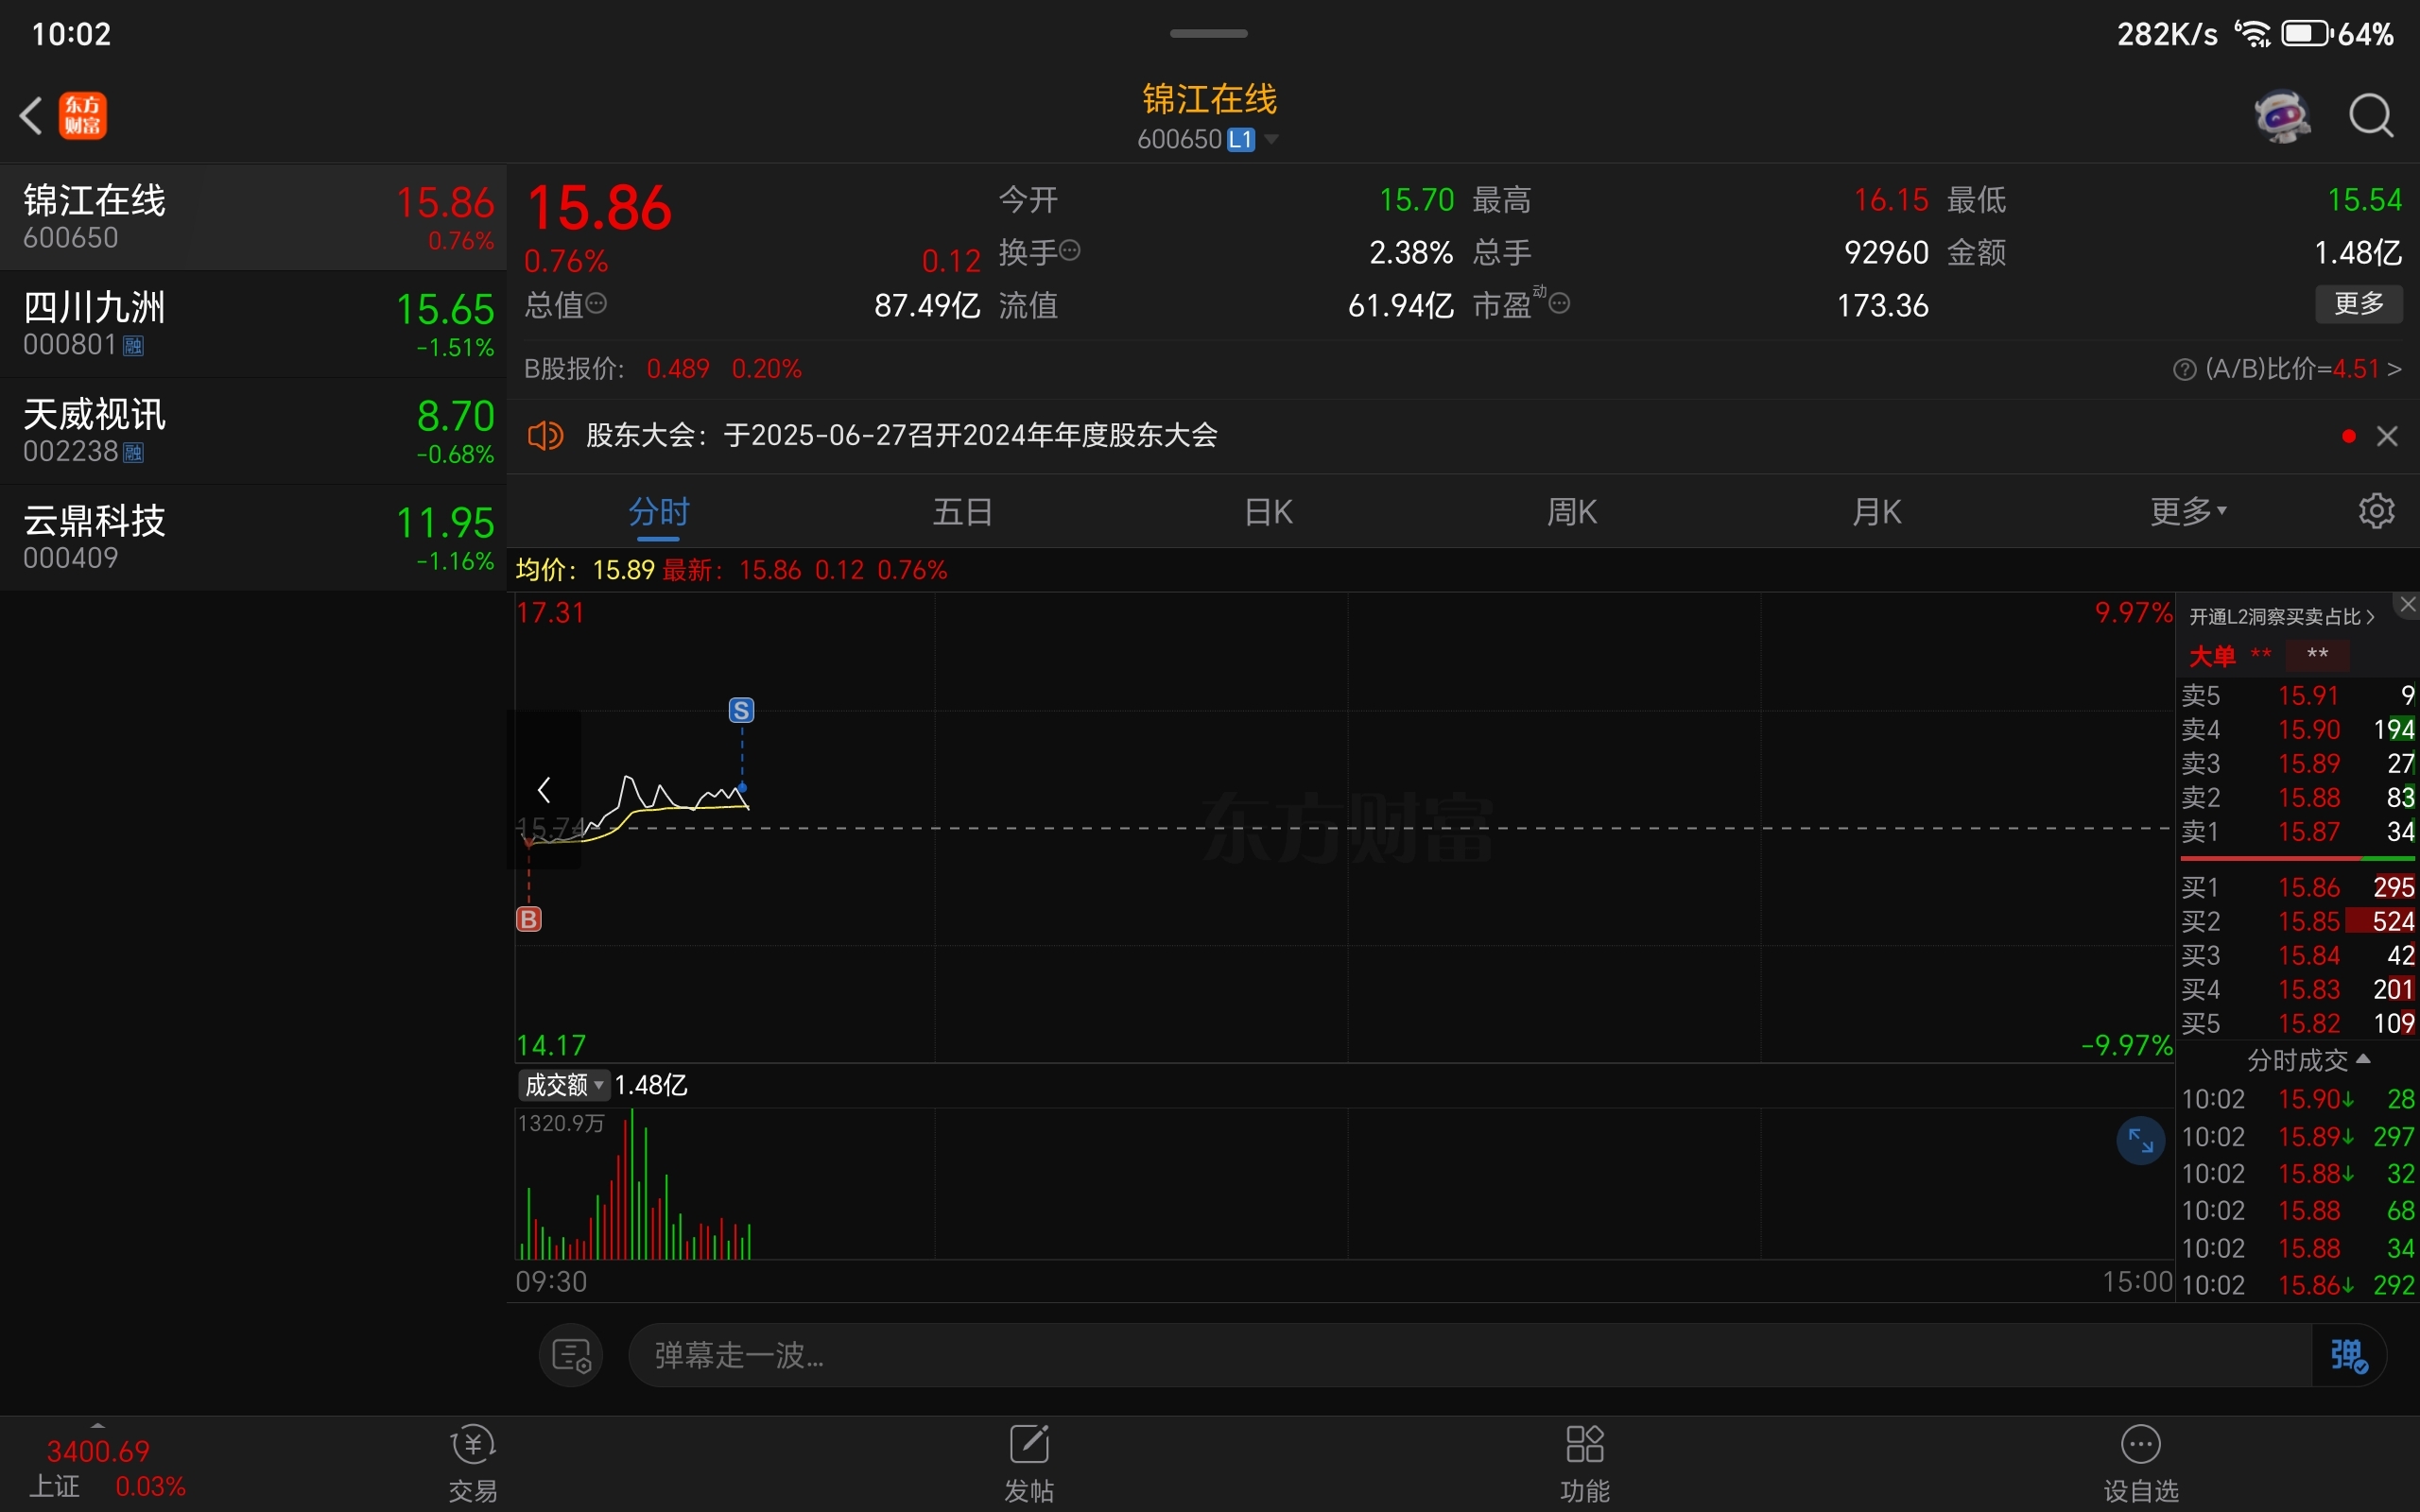The width and height of the screenshot is (2420, 1512).
Task: Dismiss the shareholder meeting notice with X
Action: click(x=2387, y=436)
